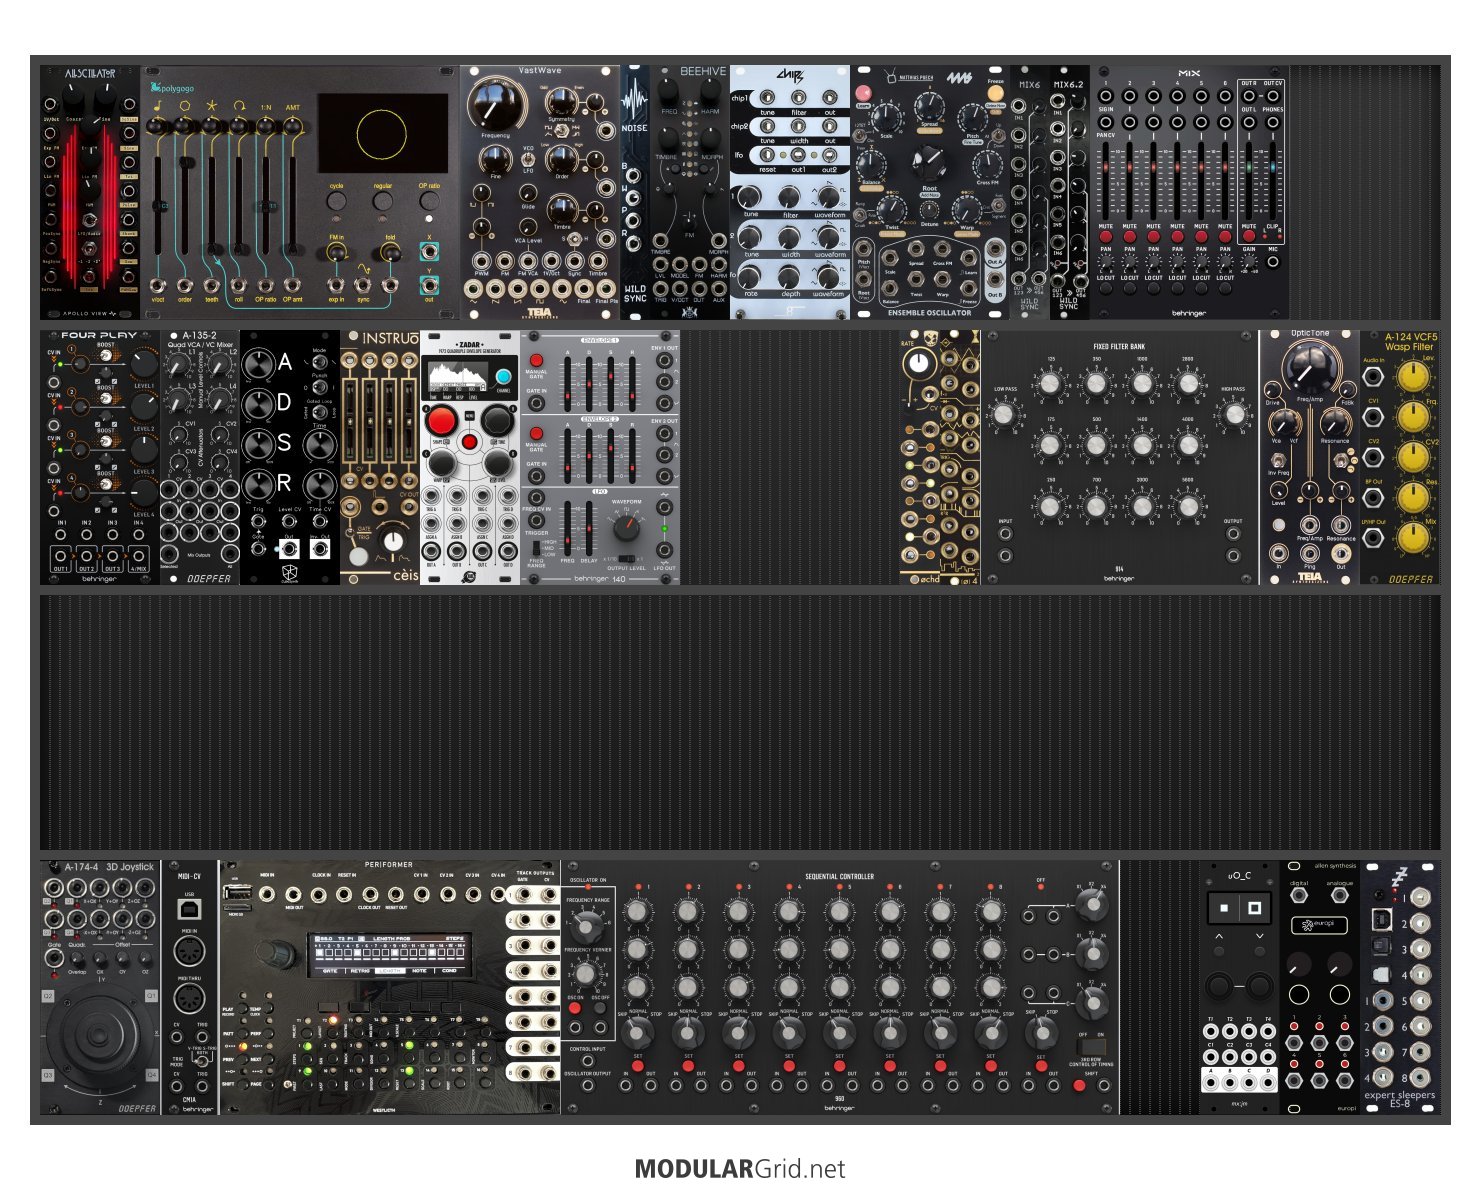Click the channel 3 fader on Behringer MIX

1153,181
